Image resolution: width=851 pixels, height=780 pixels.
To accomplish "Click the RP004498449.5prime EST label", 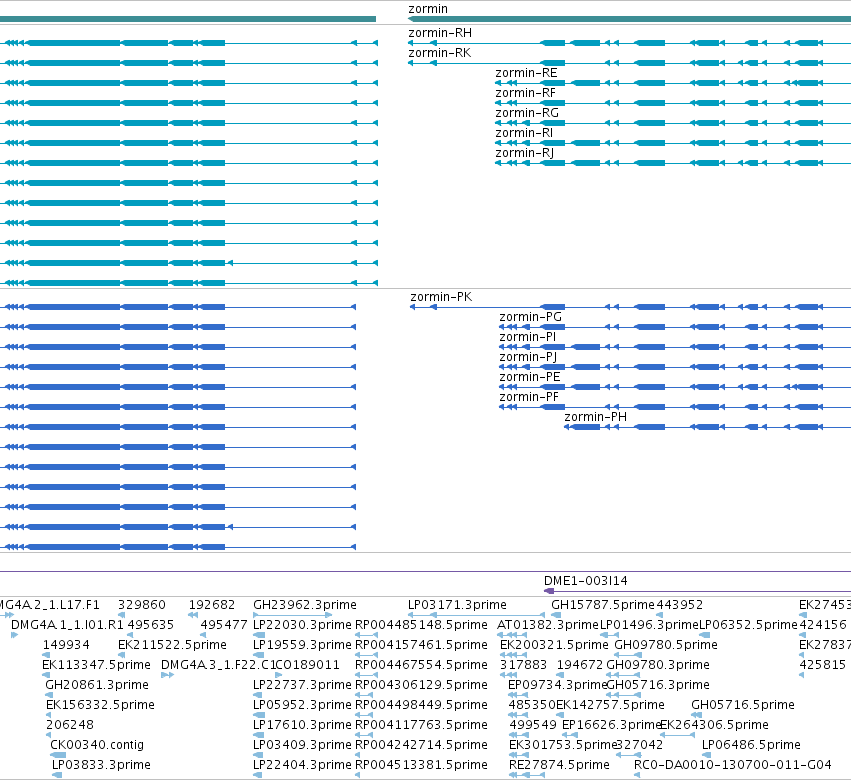I will [x=421, y=706].
